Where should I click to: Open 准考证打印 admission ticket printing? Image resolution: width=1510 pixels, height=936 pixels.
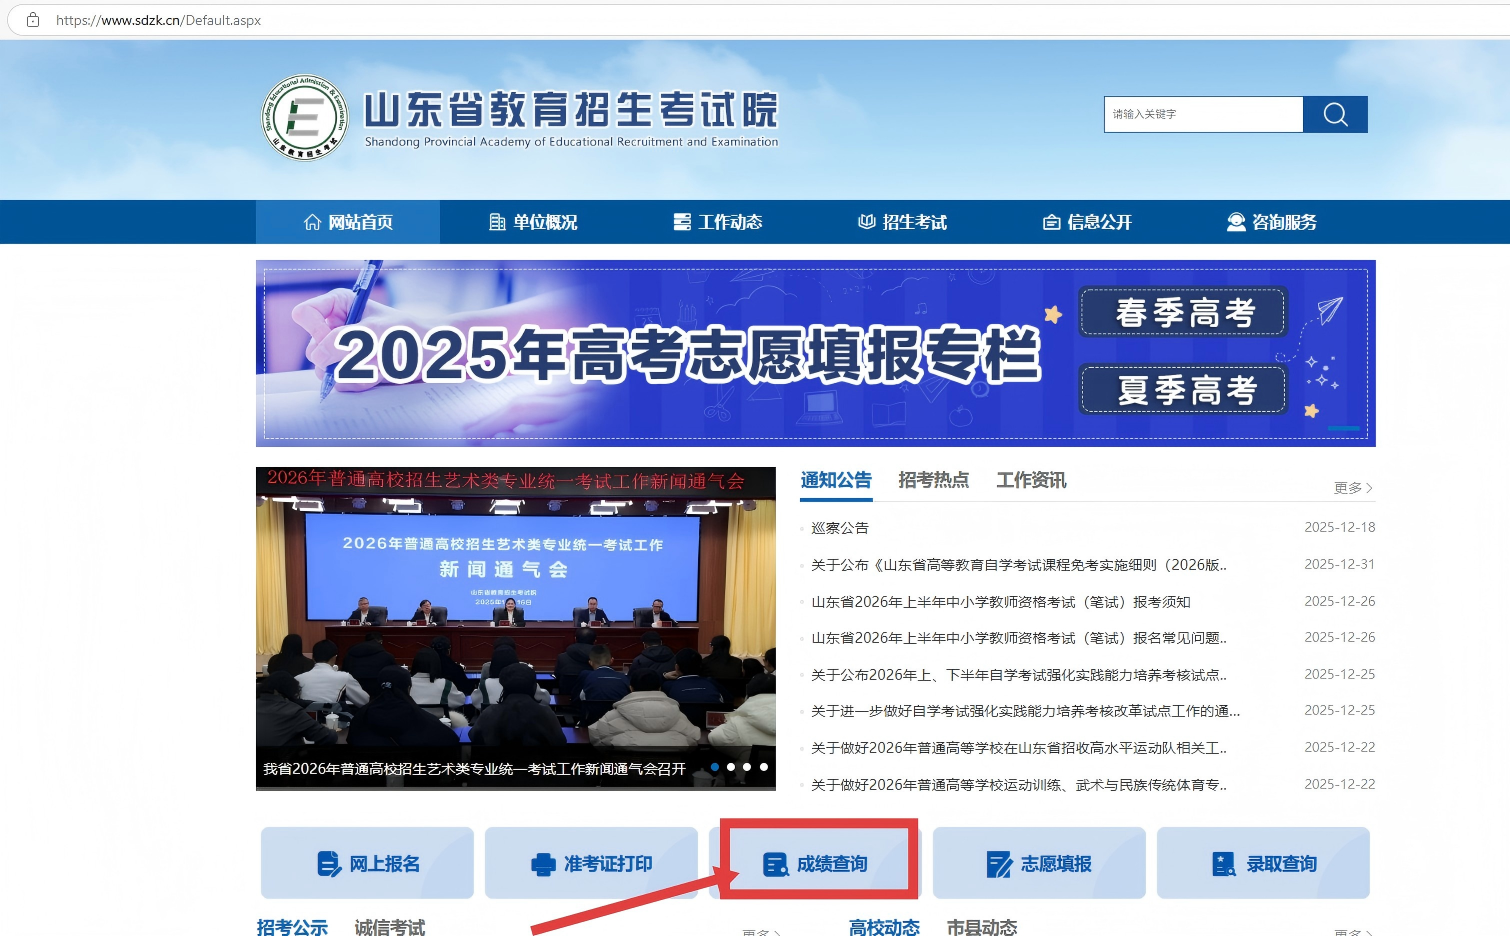click(x=591, y=863)
